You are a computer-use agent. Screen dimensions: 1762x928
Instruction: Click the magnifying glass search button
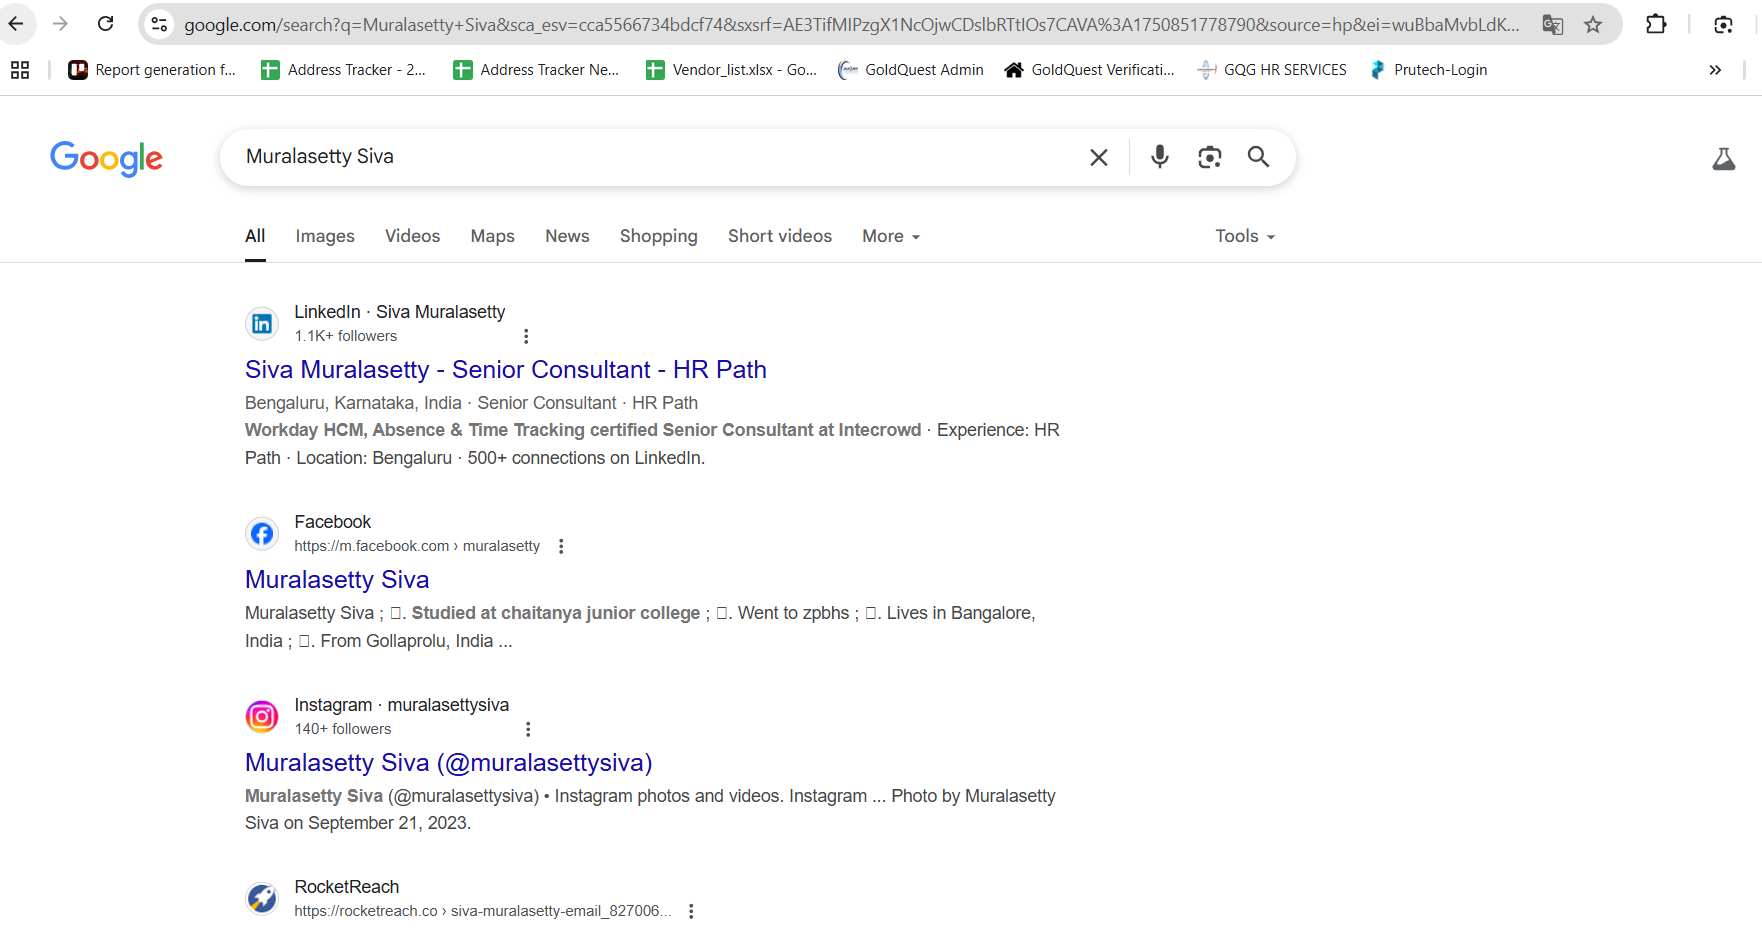pos(1258,157)
